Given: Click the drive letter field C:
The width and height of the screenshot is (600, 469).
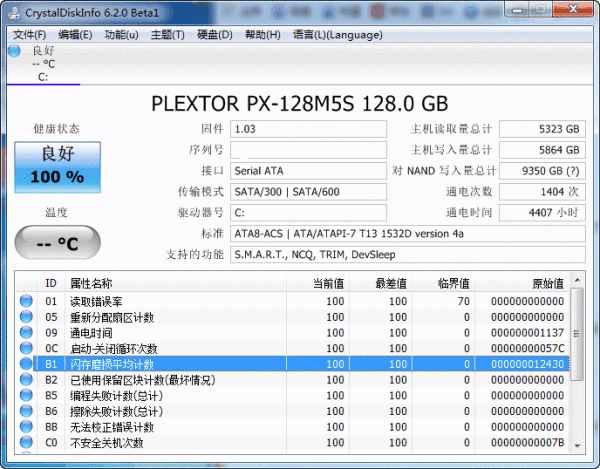Looking at the screenshot, I should coord(308,213).
